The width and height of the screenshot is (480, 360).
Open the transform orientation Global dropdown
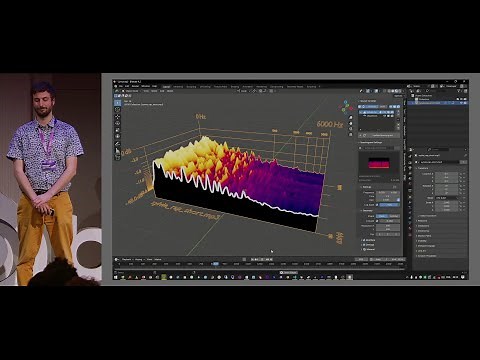[x=245, y=91]
